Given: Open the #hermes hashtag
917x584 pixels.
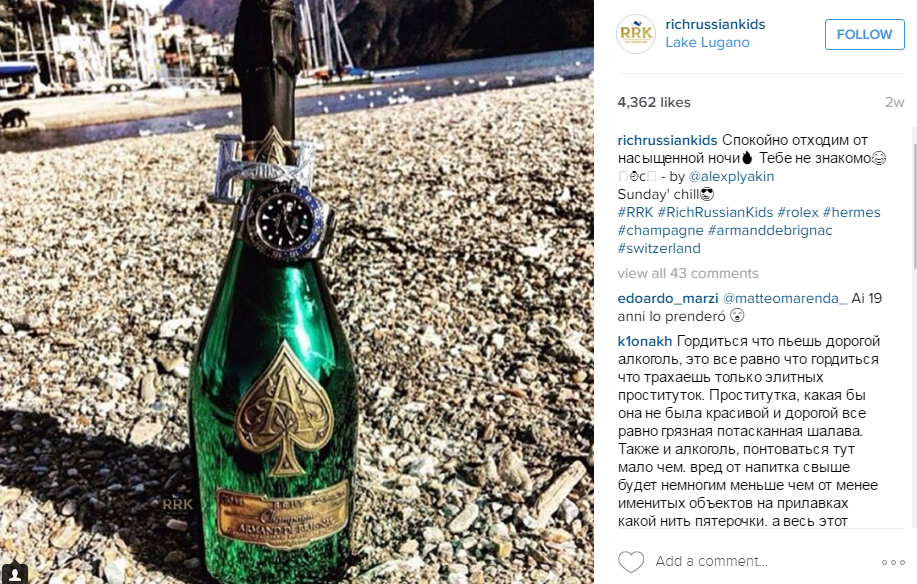Looking at the screenshot, I should (x=852, y=212).
